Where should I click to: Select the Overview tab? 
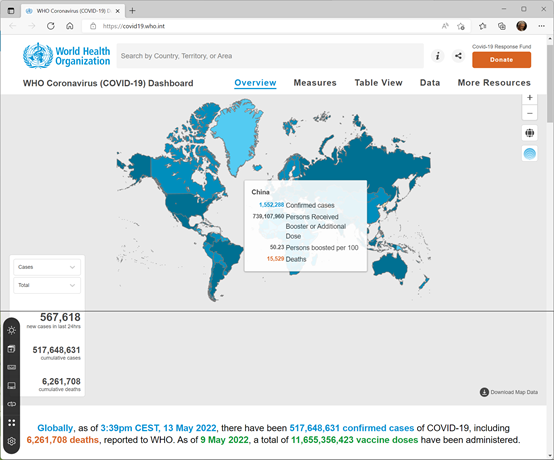tap(255, 83)
